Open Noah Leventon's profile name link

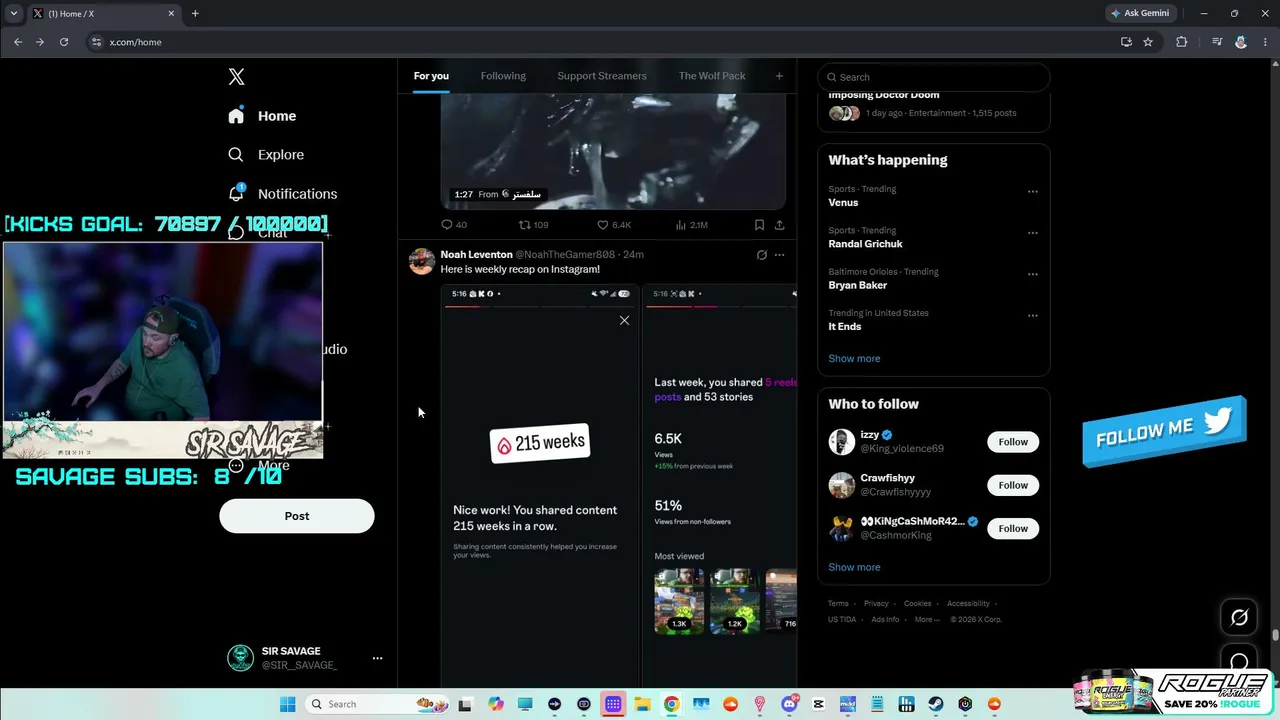[476, 255]
